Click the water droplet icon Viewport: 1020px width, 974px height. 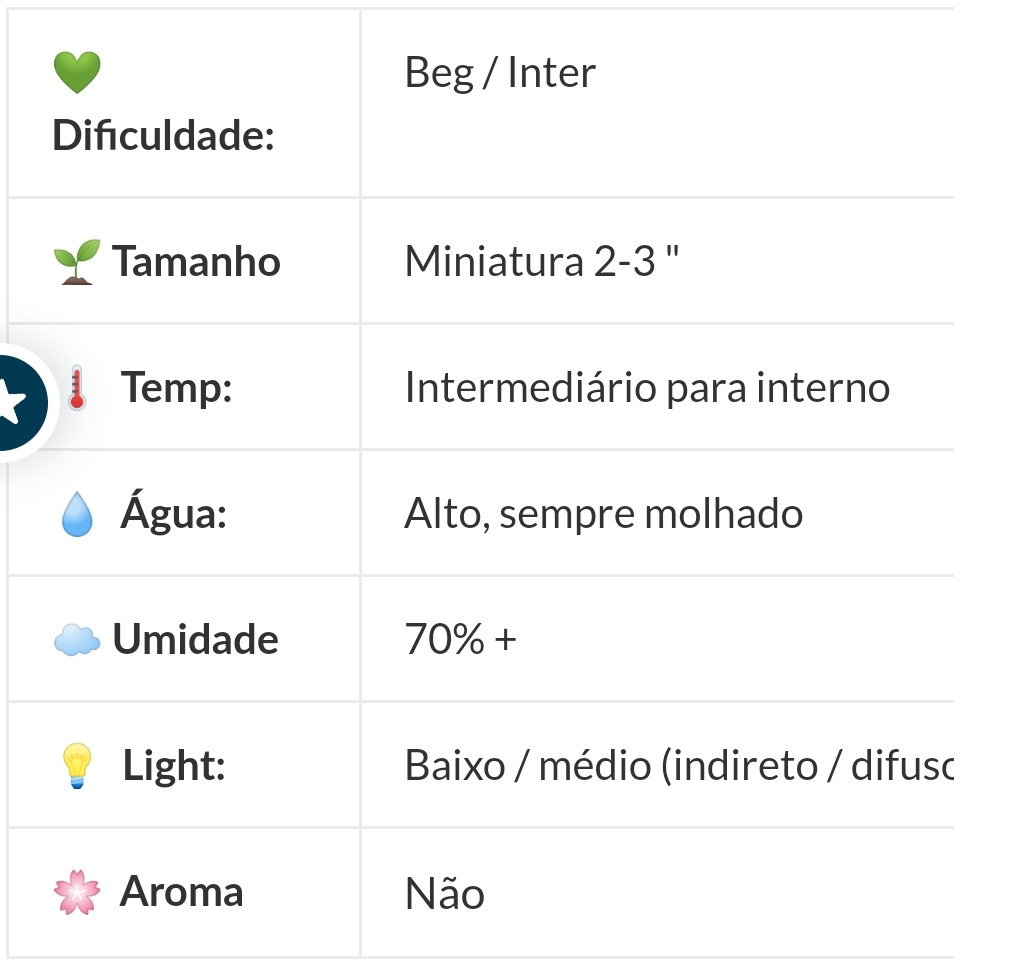click(x=77, y=514)
